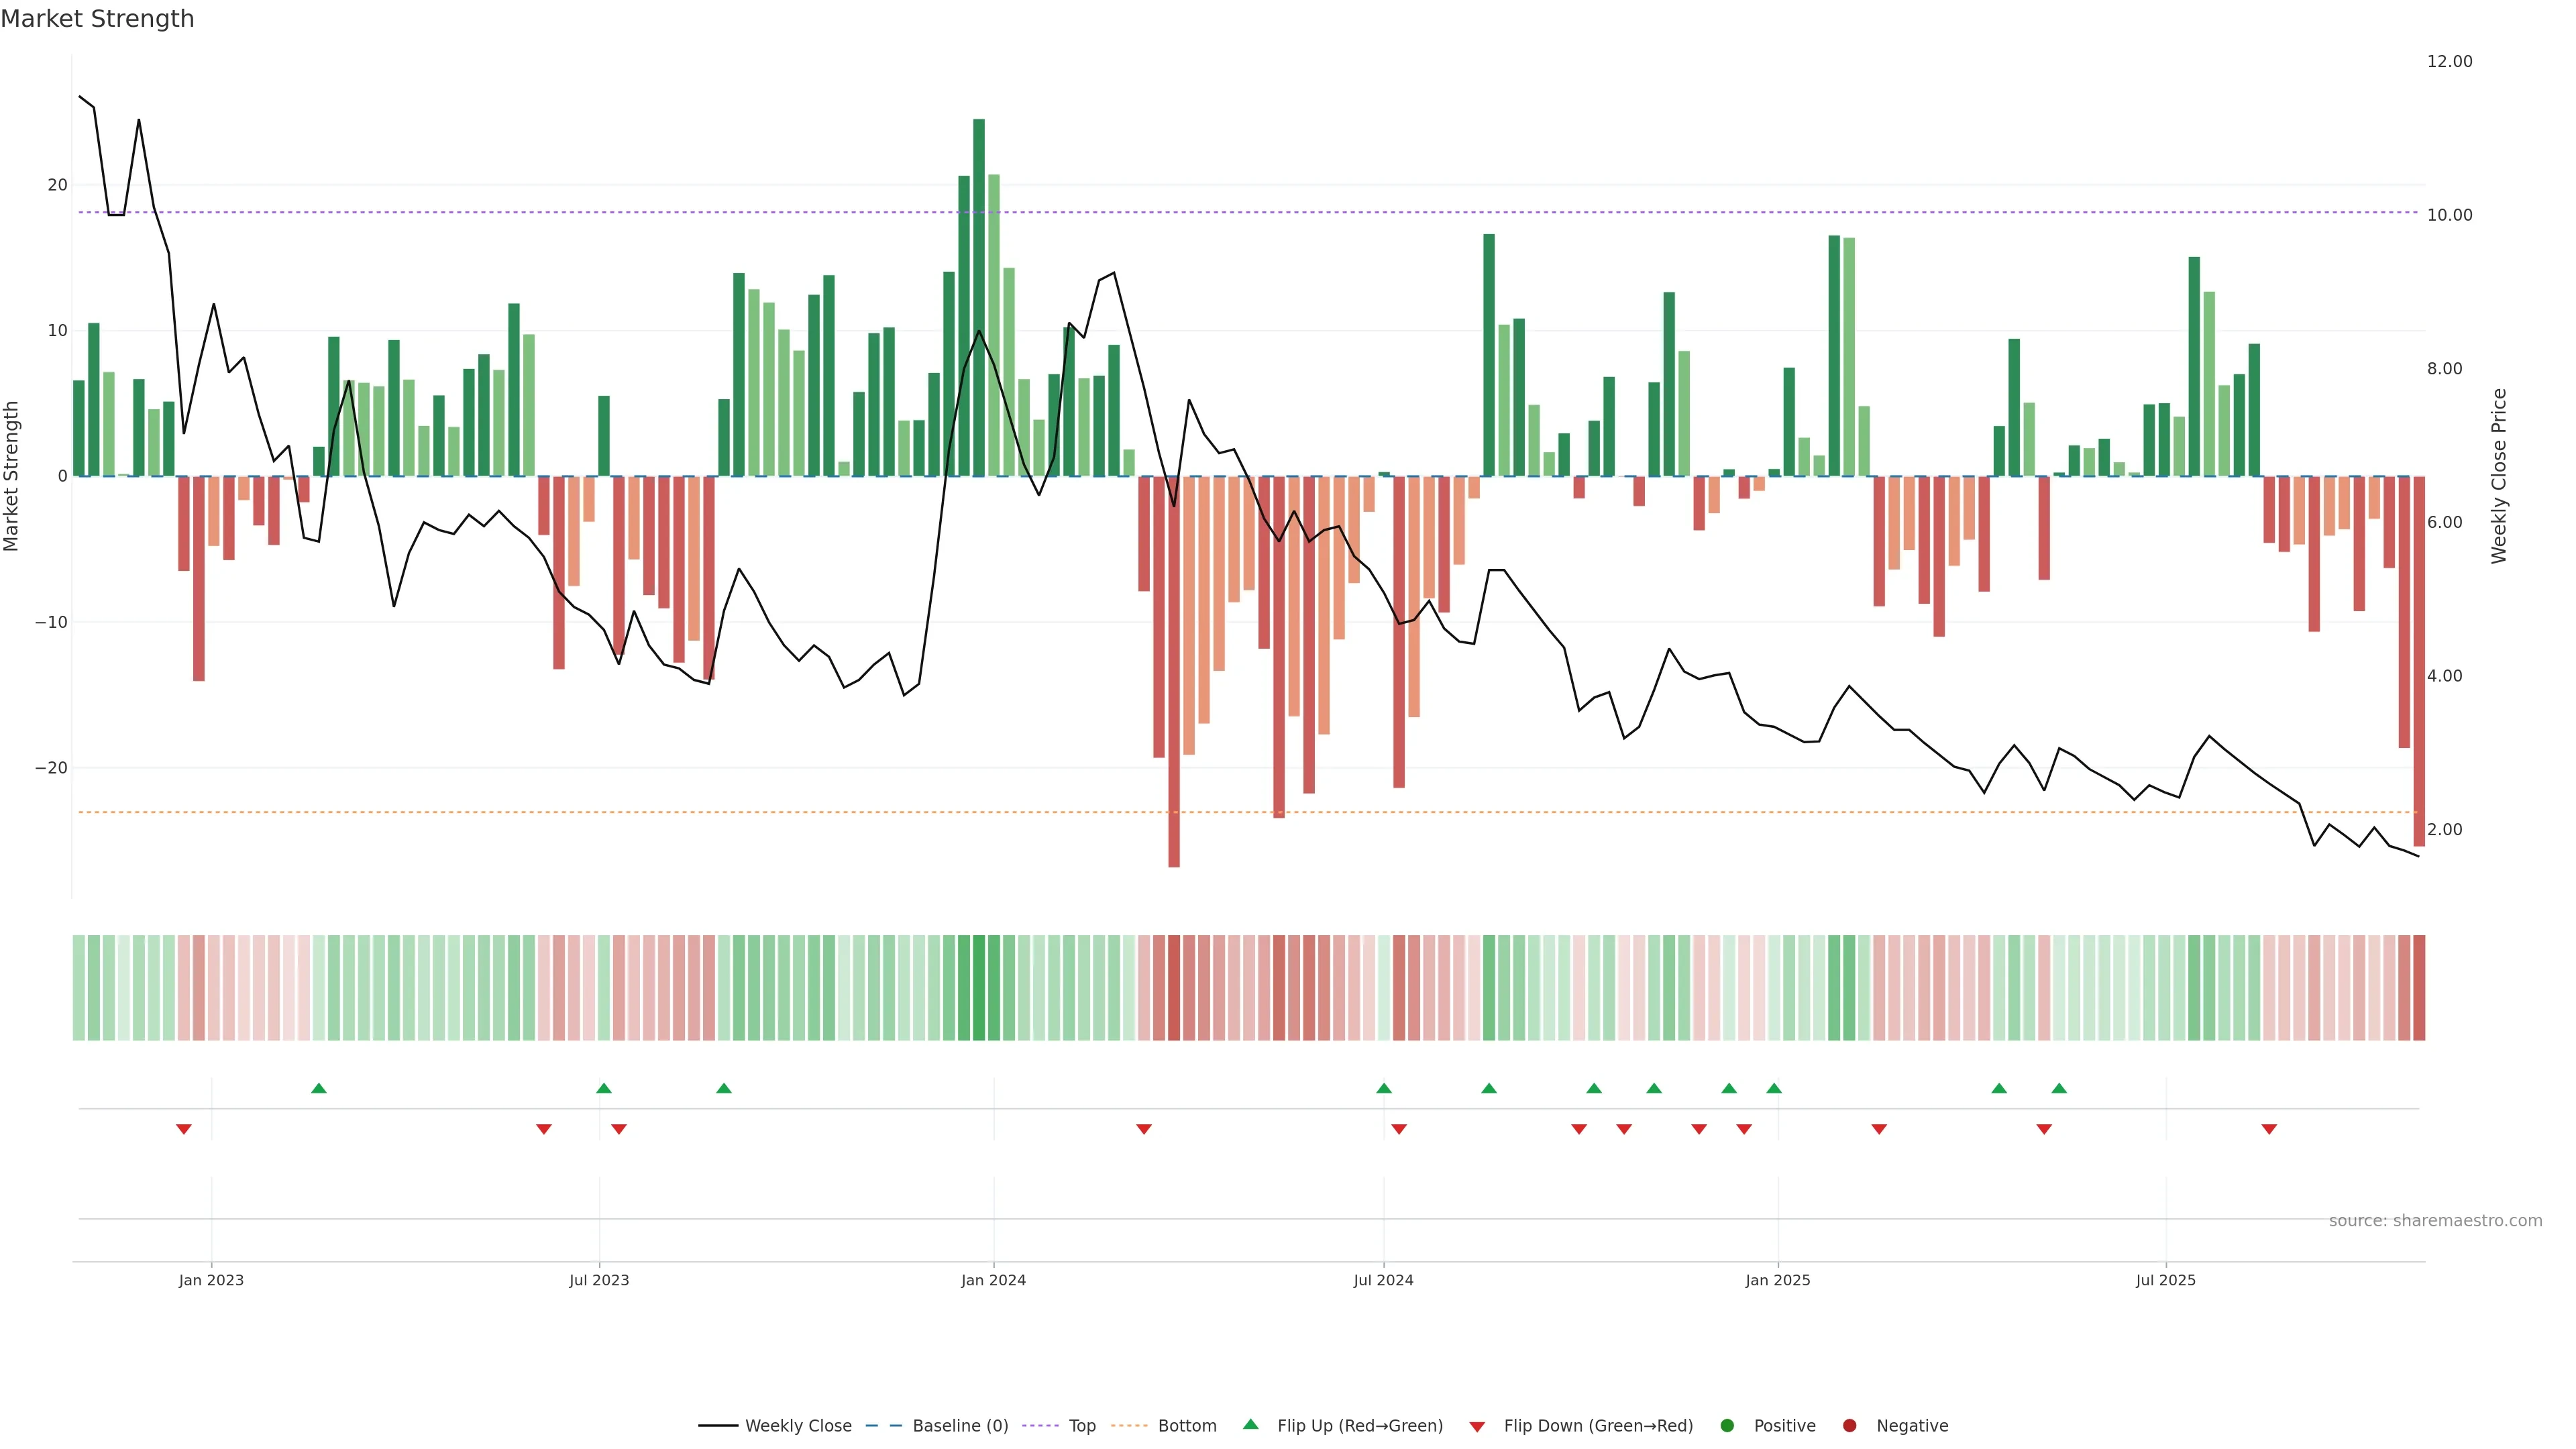
Task: Click the Negative red circle legend icon
Action: (1849, 1426)
